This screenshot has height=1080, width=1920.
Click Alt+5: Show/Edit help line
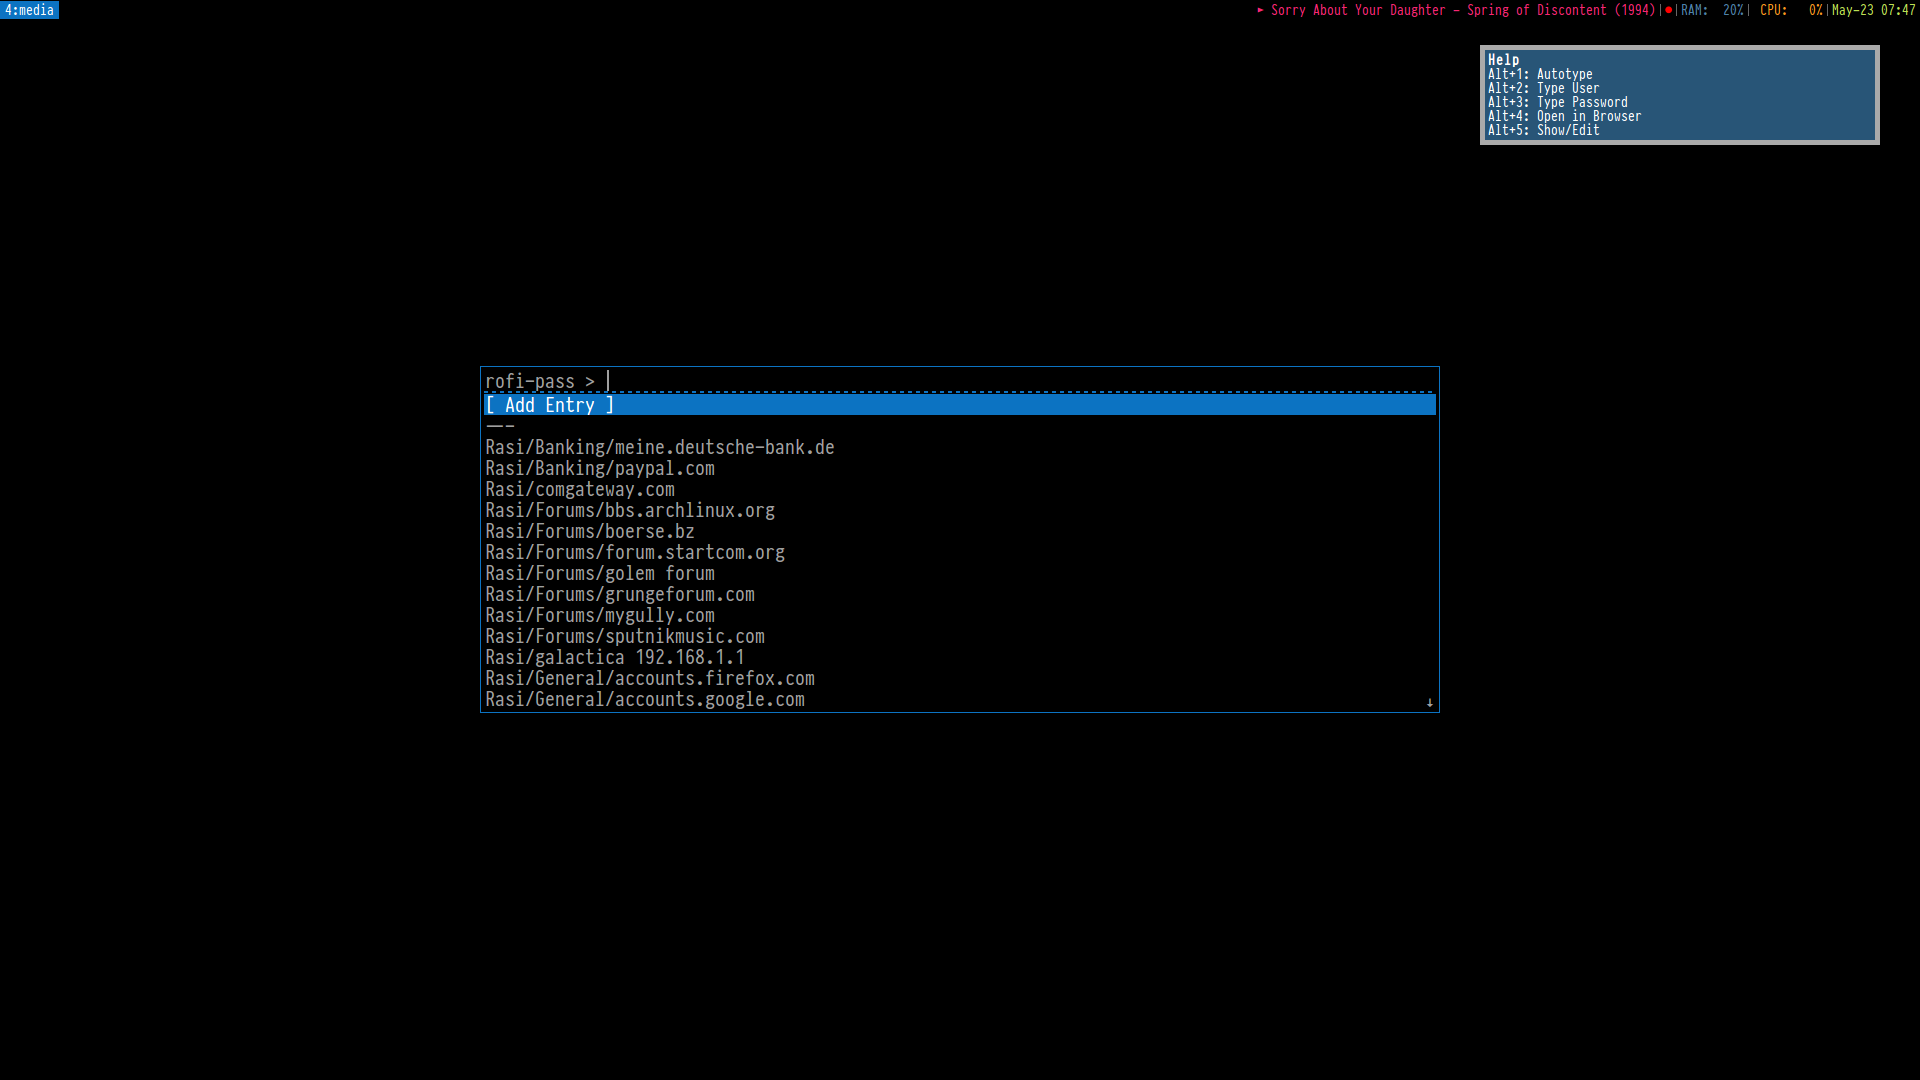[x=1543, y=130]
